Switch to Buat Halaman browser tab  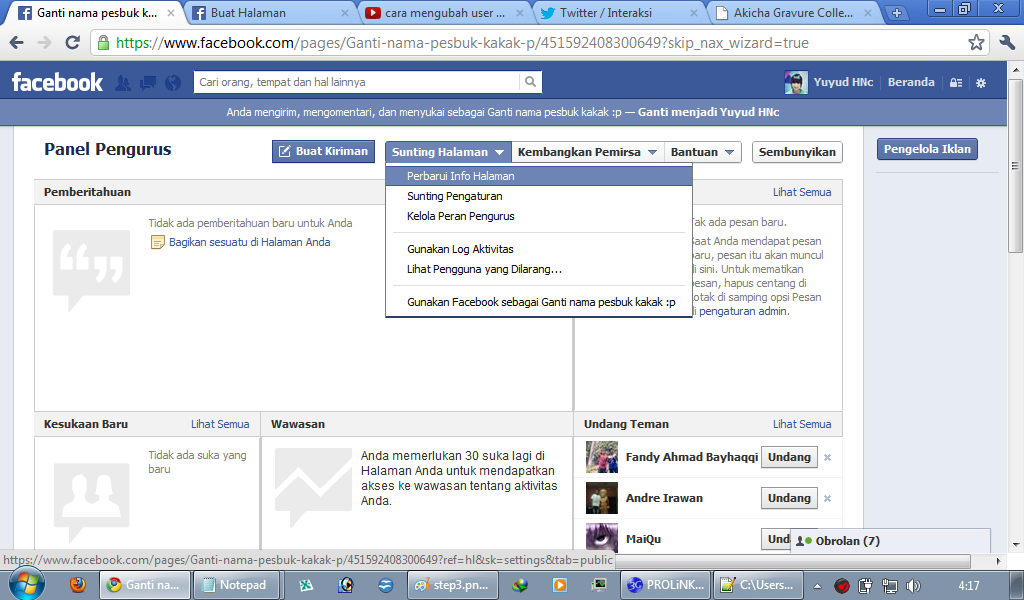(x=269, y=13)
